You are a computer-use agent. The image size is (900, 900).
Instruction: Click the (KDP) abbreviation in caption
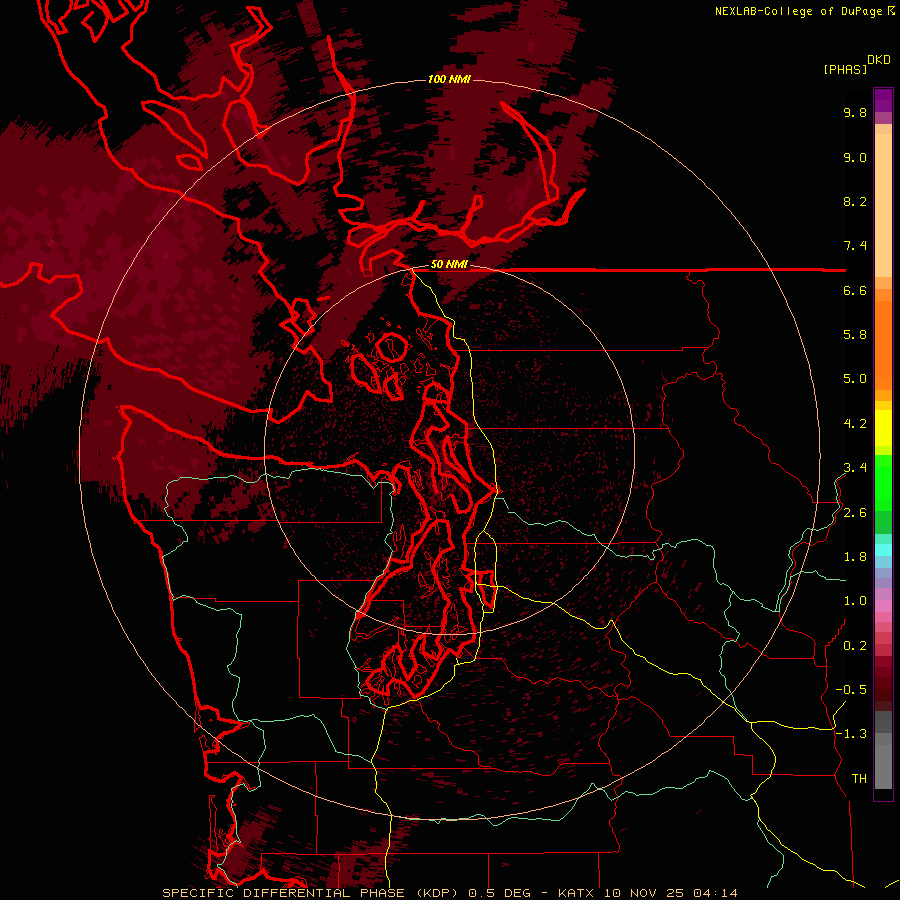(x=437, y=893)
